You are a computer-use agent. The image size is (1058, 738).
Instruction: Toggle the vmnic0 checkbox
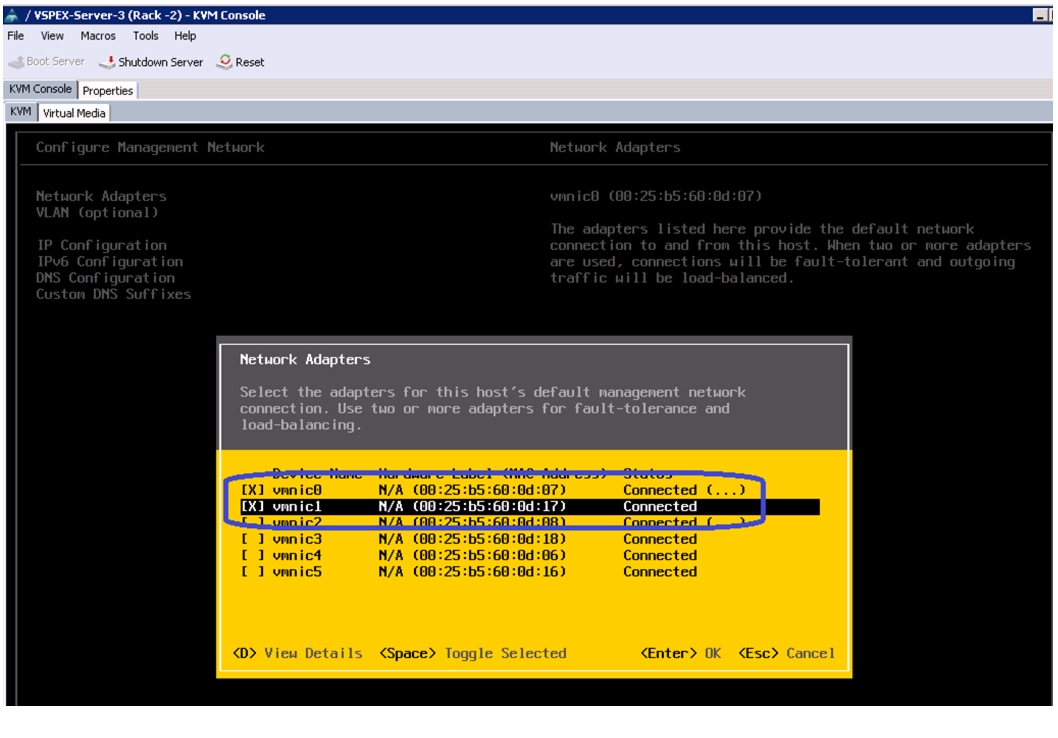tap(253, 490)
